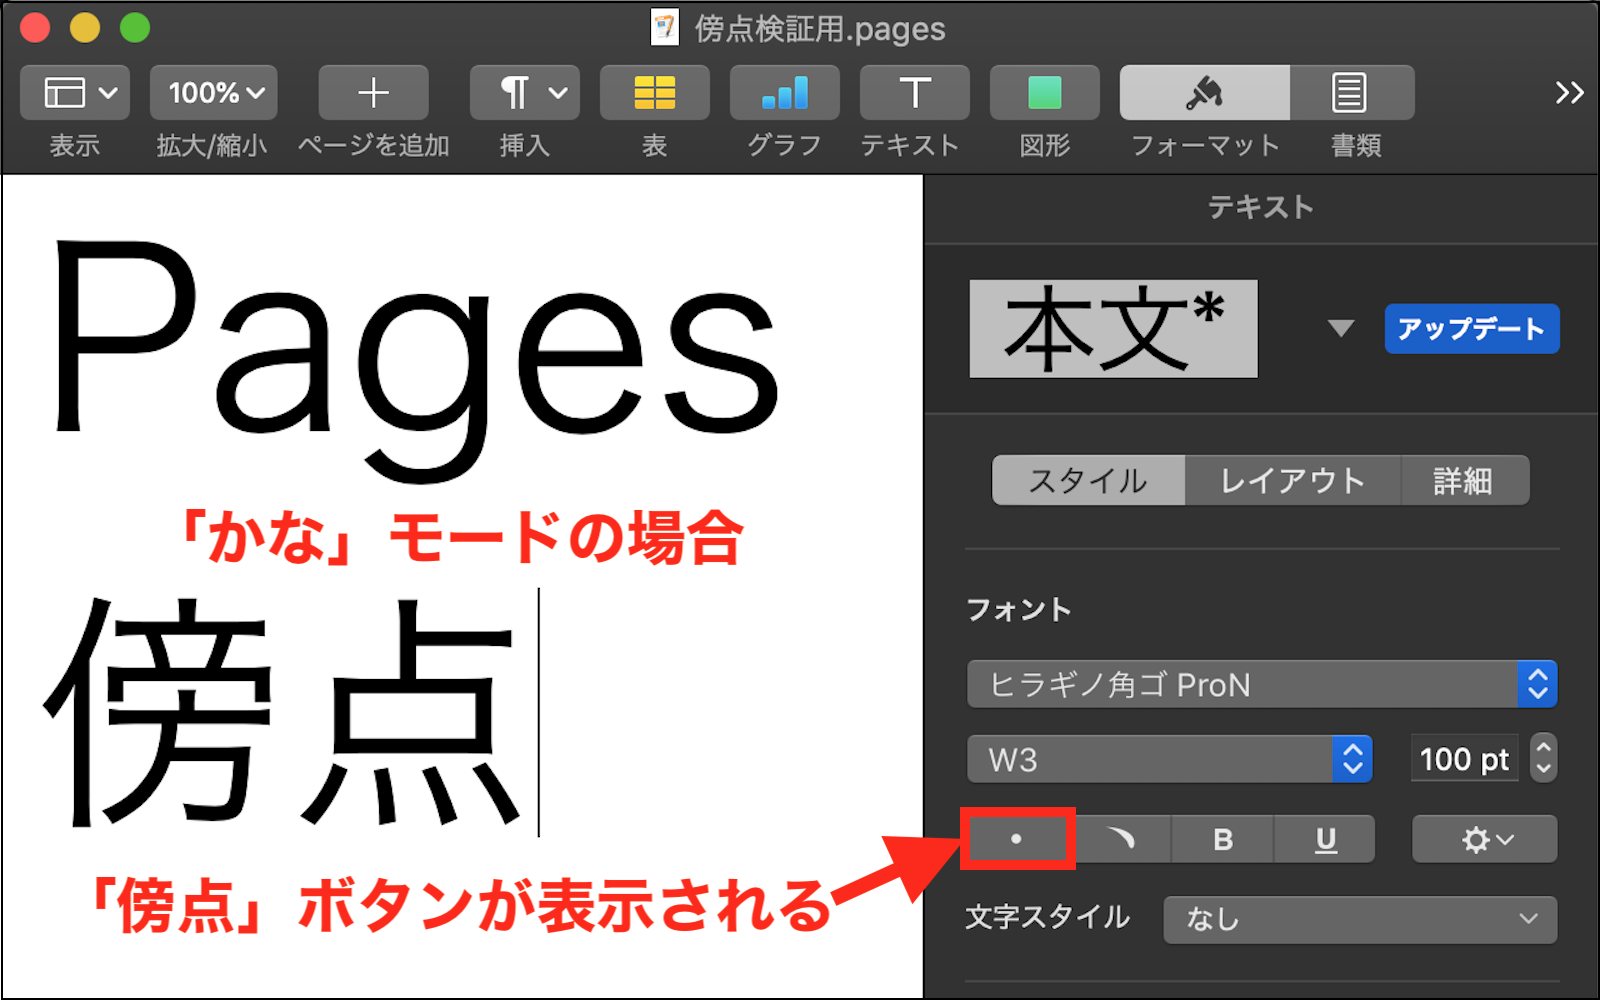The height and width of the screenshot is (1000, 1600).
Task: Add a text box with テキスト icon
Action: (x=914, y=93)
